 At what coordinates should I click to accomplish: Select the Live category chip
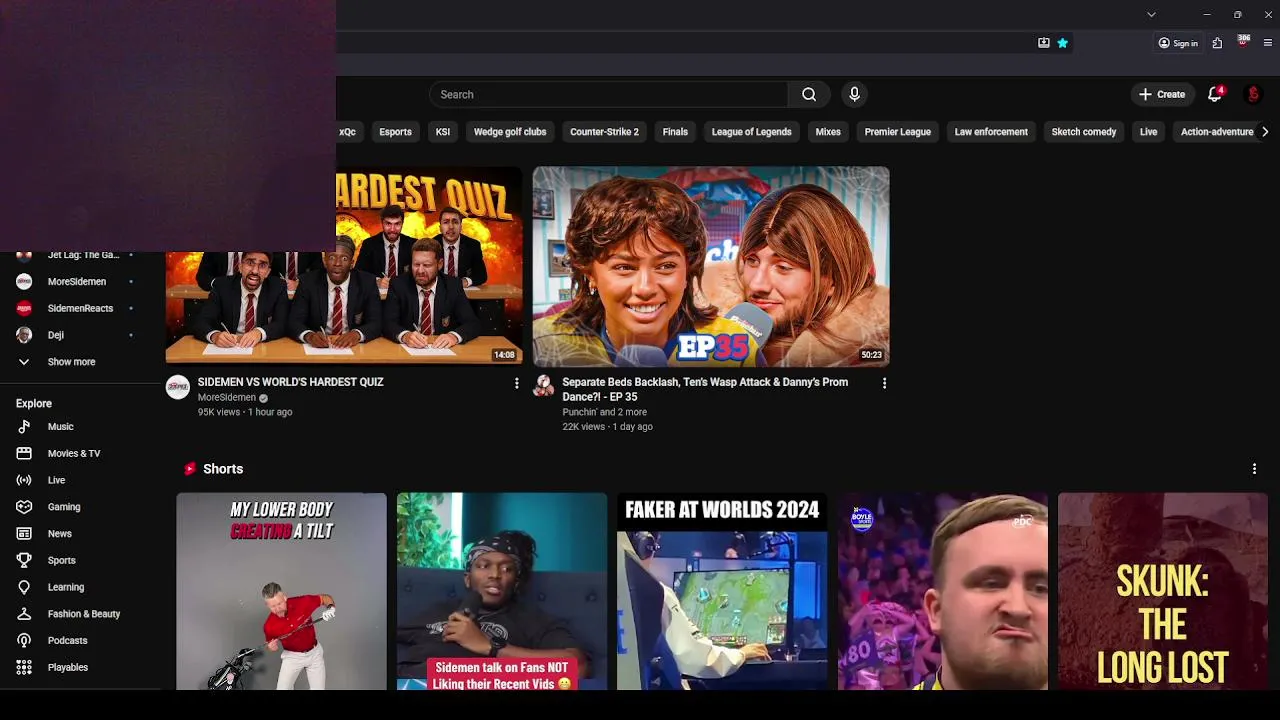[x=1148, y=132]
